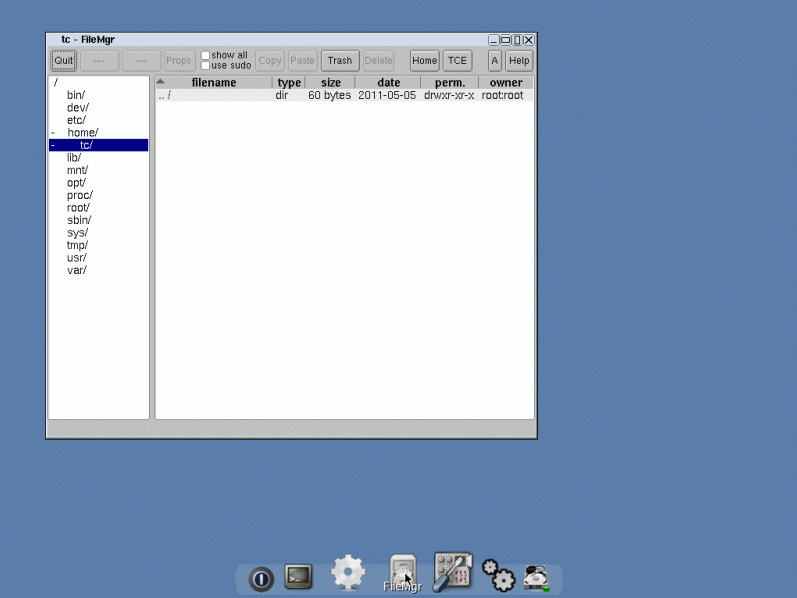Collapse the tc/ folder using its minus sign

click(53, 145)
